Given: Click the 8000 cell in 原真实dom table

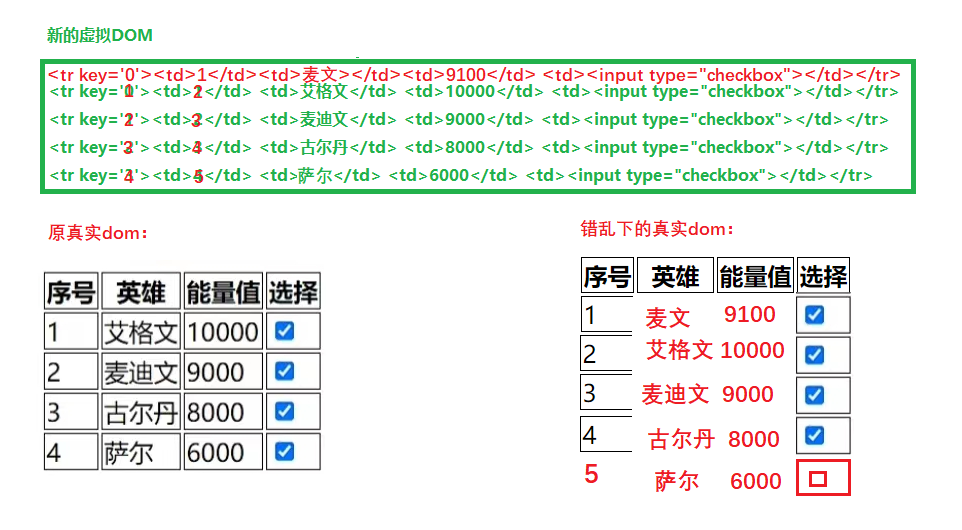Looking at the screenshot, I should [223, 412].
